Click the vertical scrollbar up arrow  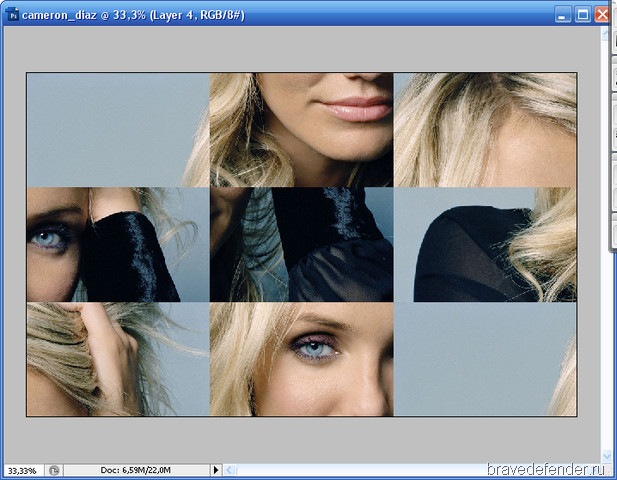pyautogui.click(x=606, y=34)
